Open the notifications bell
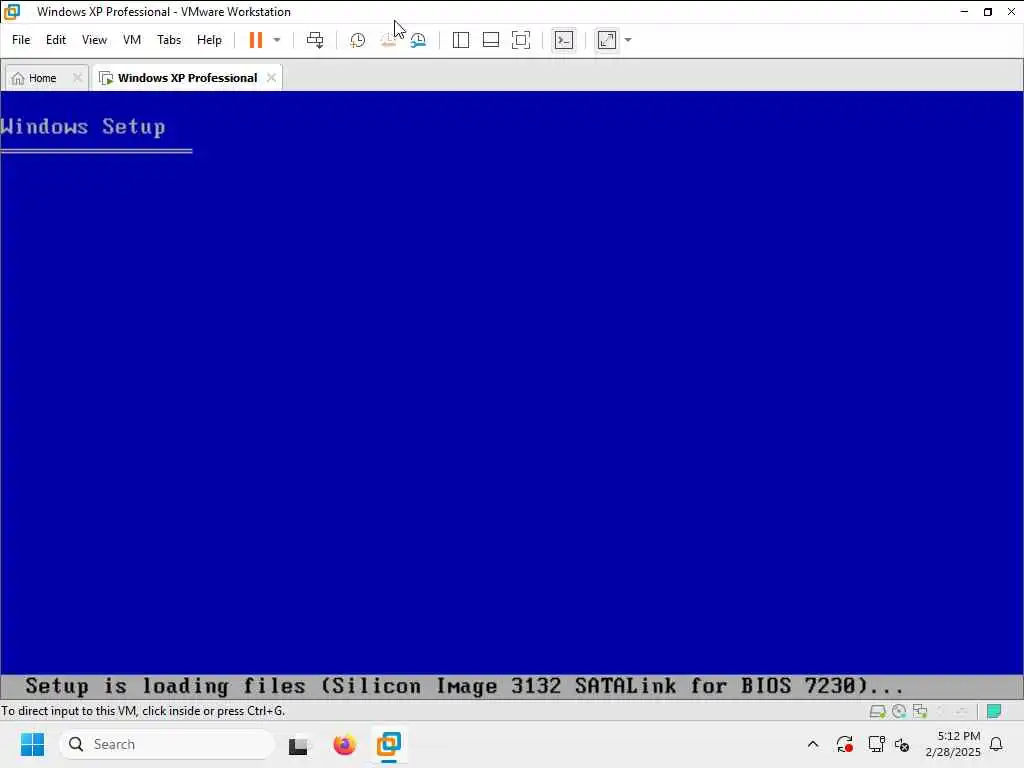This screenshot has height=768, width=1024. tap(997, 744)
